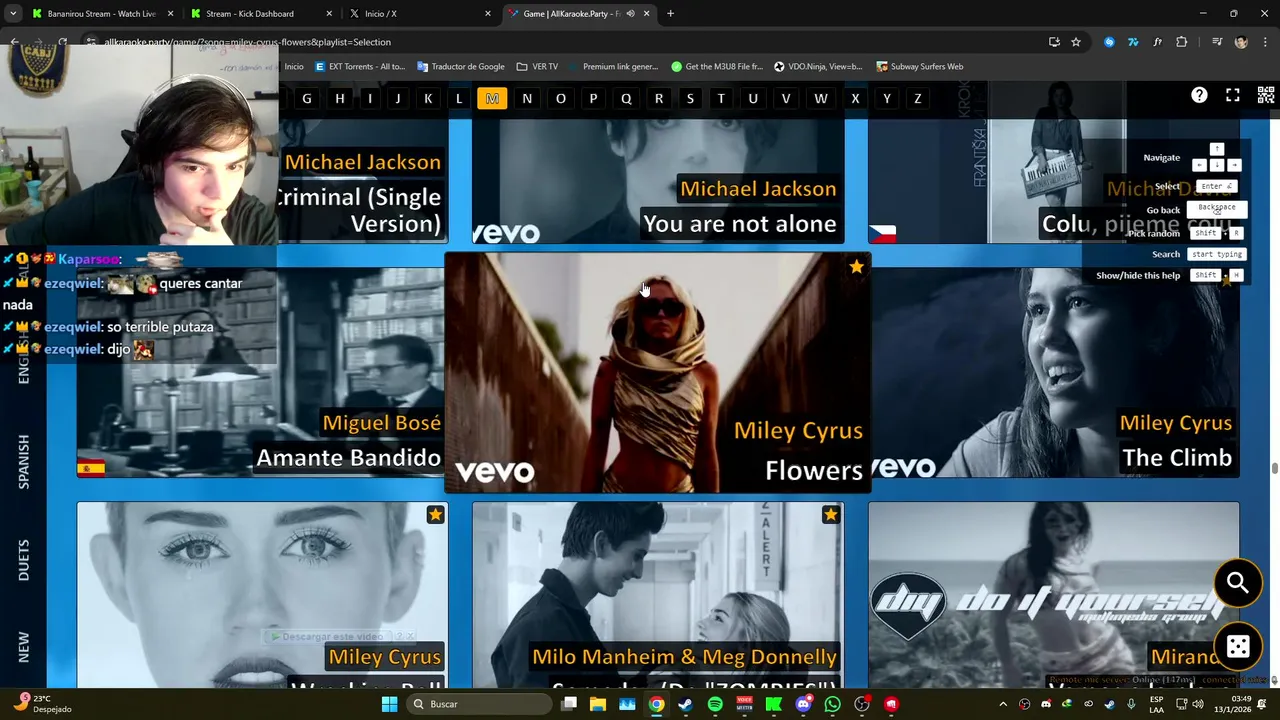Click the up arrow navigate key
The height and width of the screenshot is (720, 1280).
(1216, 150)
